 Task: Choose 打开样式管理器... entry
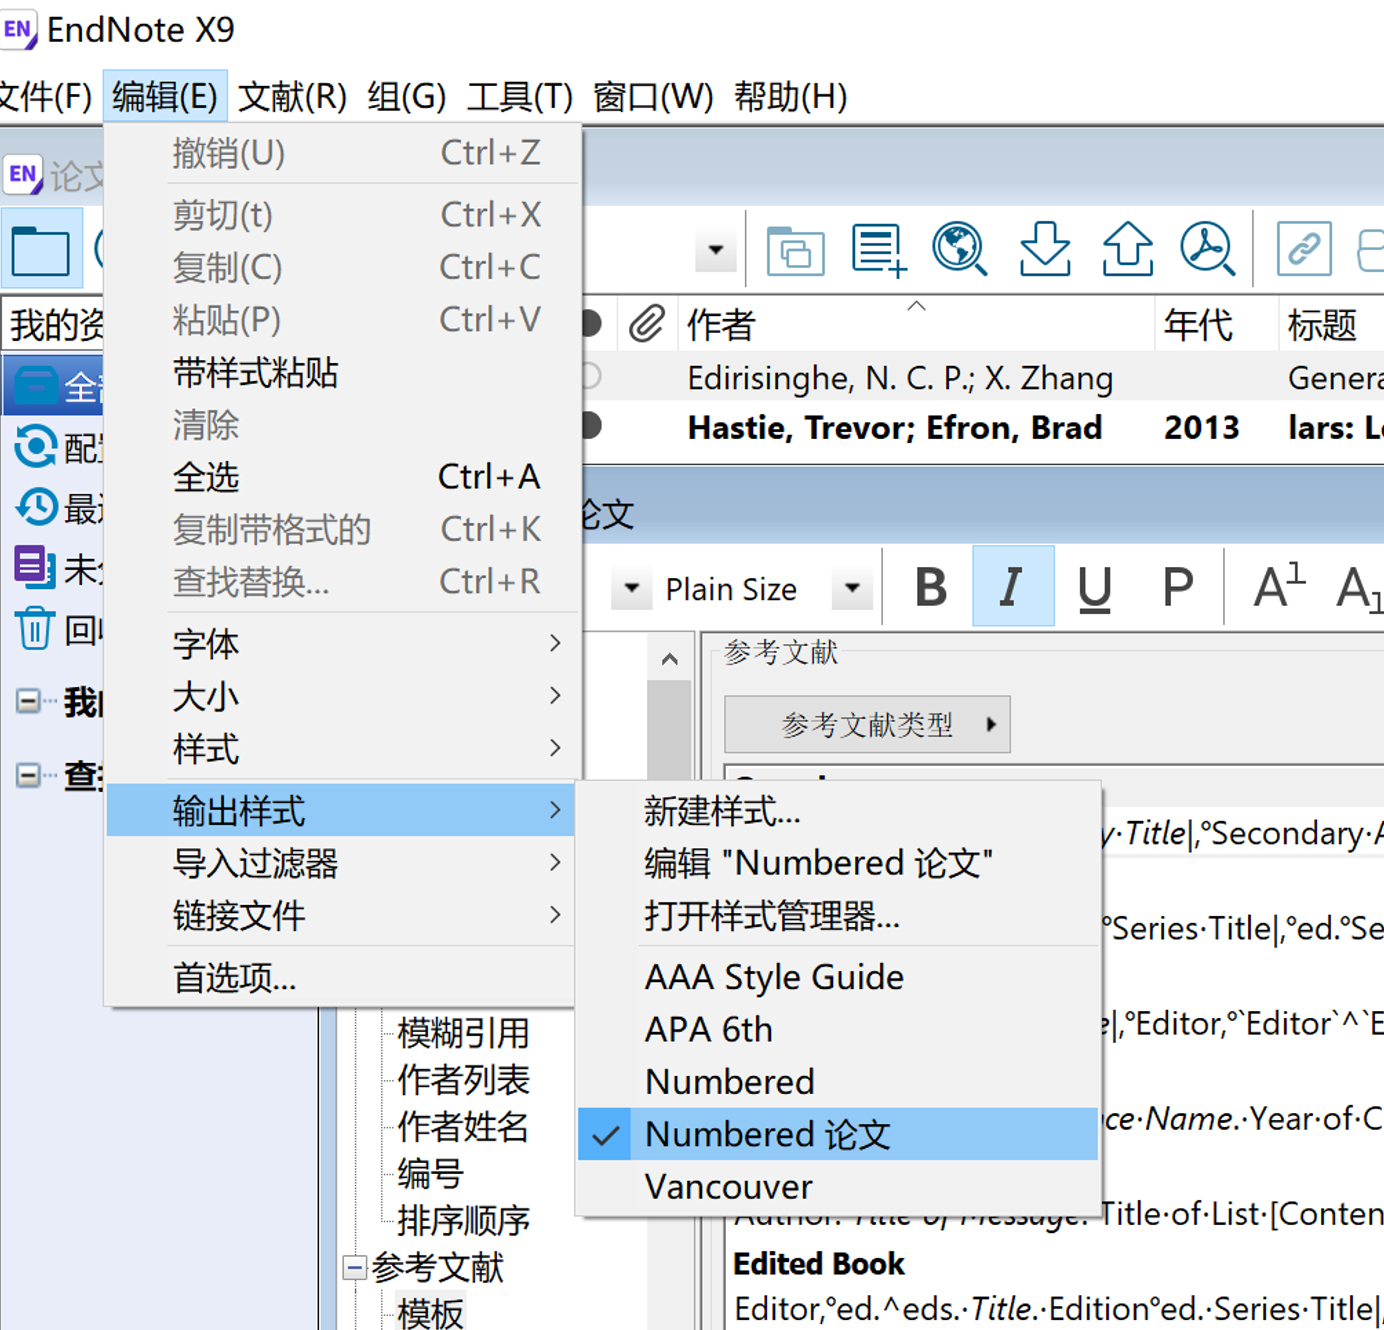click(x=837, y=916)
